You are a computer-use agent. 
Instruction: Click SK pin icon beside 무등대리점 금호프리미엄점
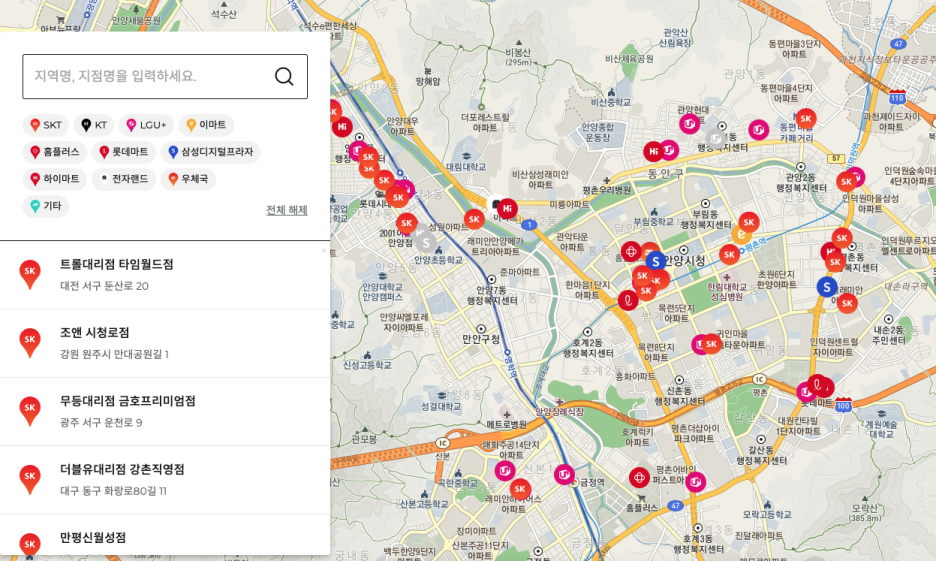click(x=30, y=411)
